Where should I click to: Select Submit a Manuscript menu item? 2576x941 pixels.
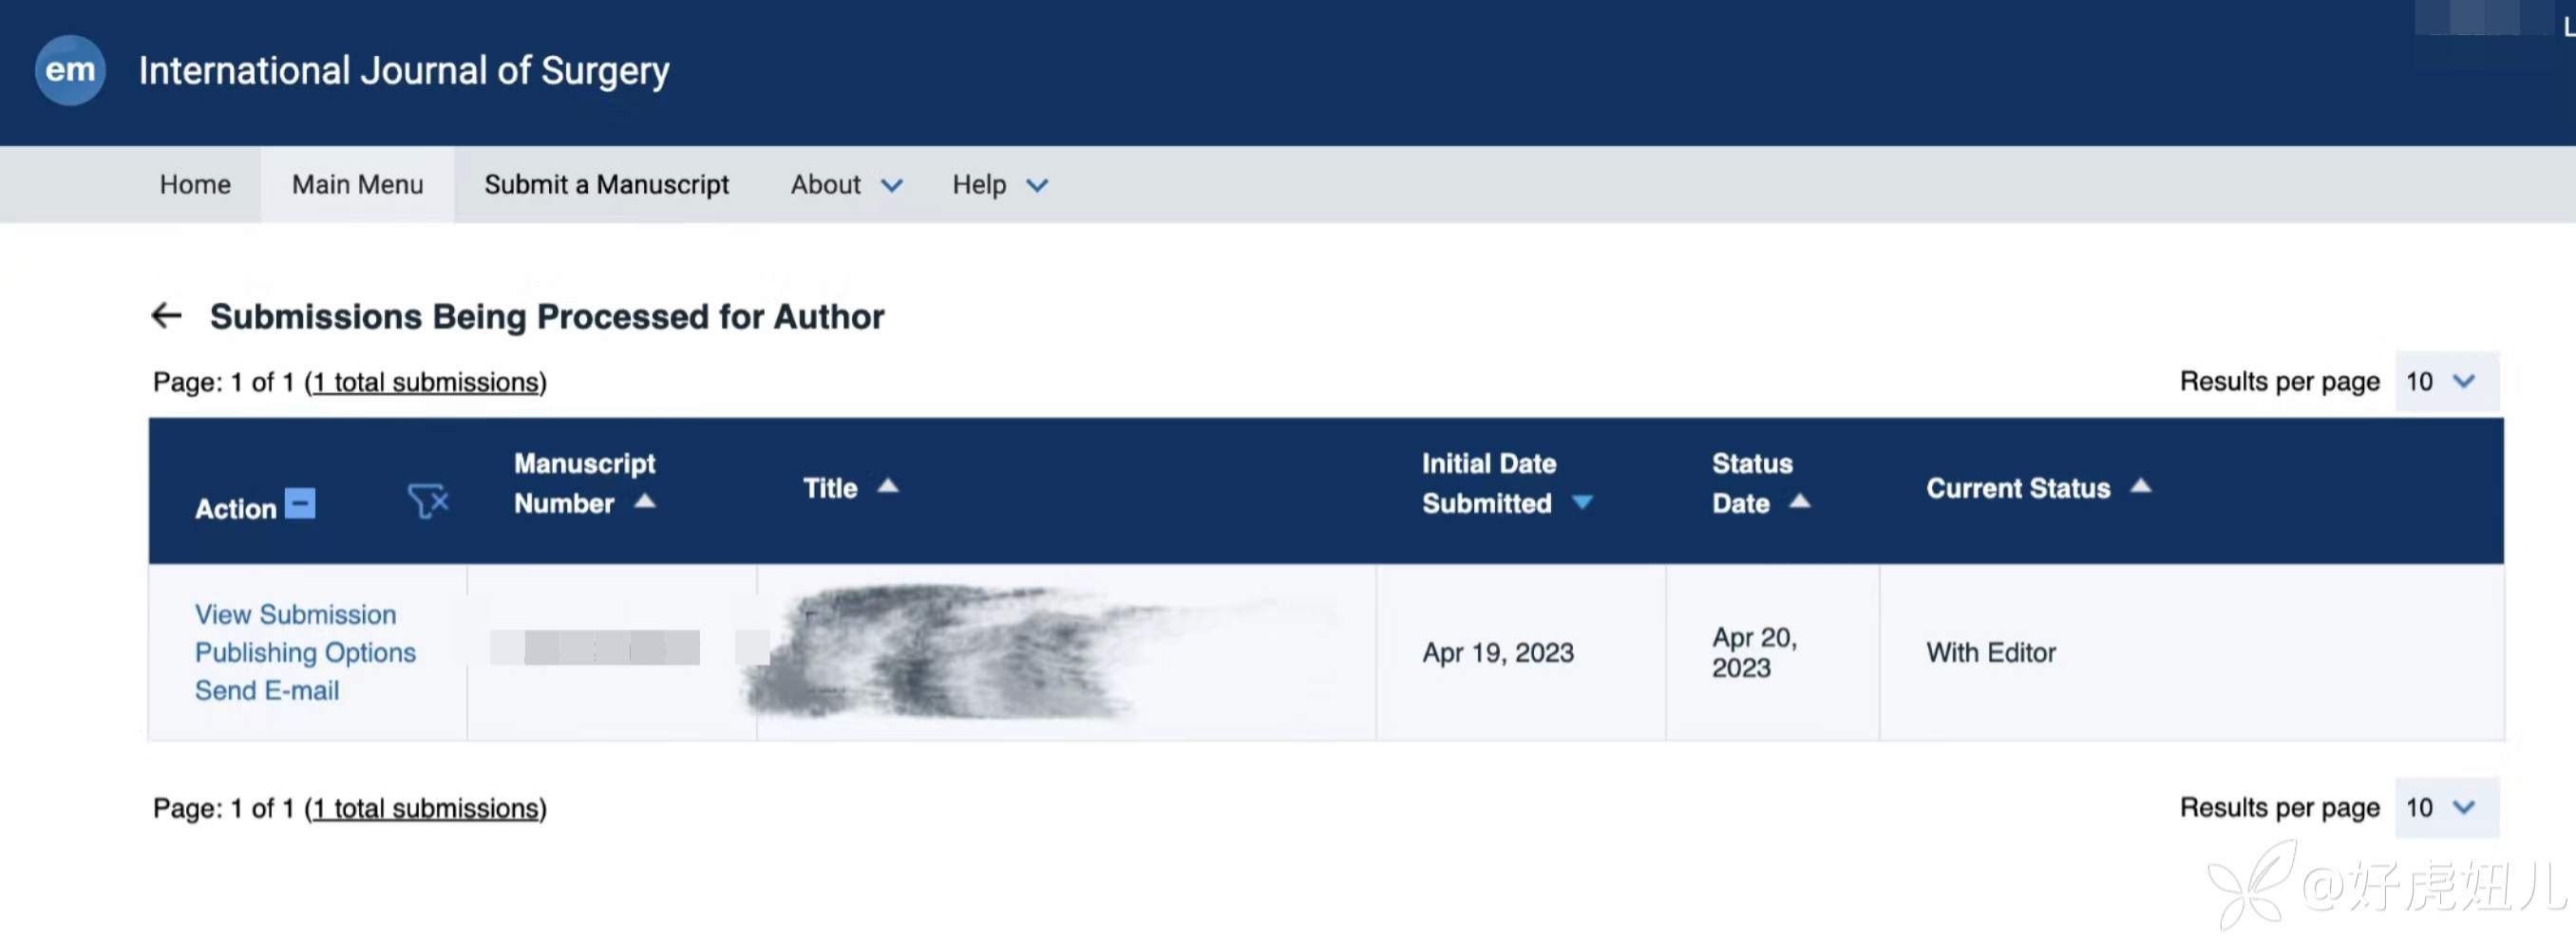pos(606,185)
